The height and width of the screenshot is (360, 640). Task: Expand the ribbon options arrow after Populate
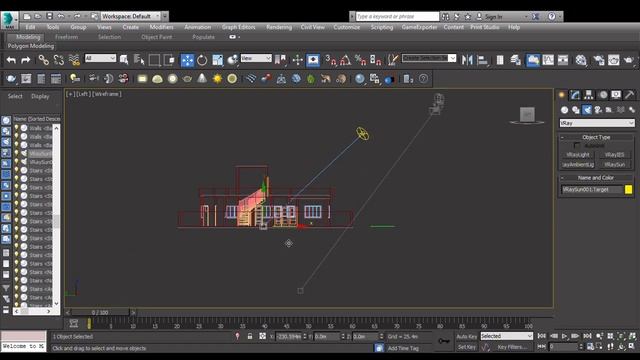234,37
